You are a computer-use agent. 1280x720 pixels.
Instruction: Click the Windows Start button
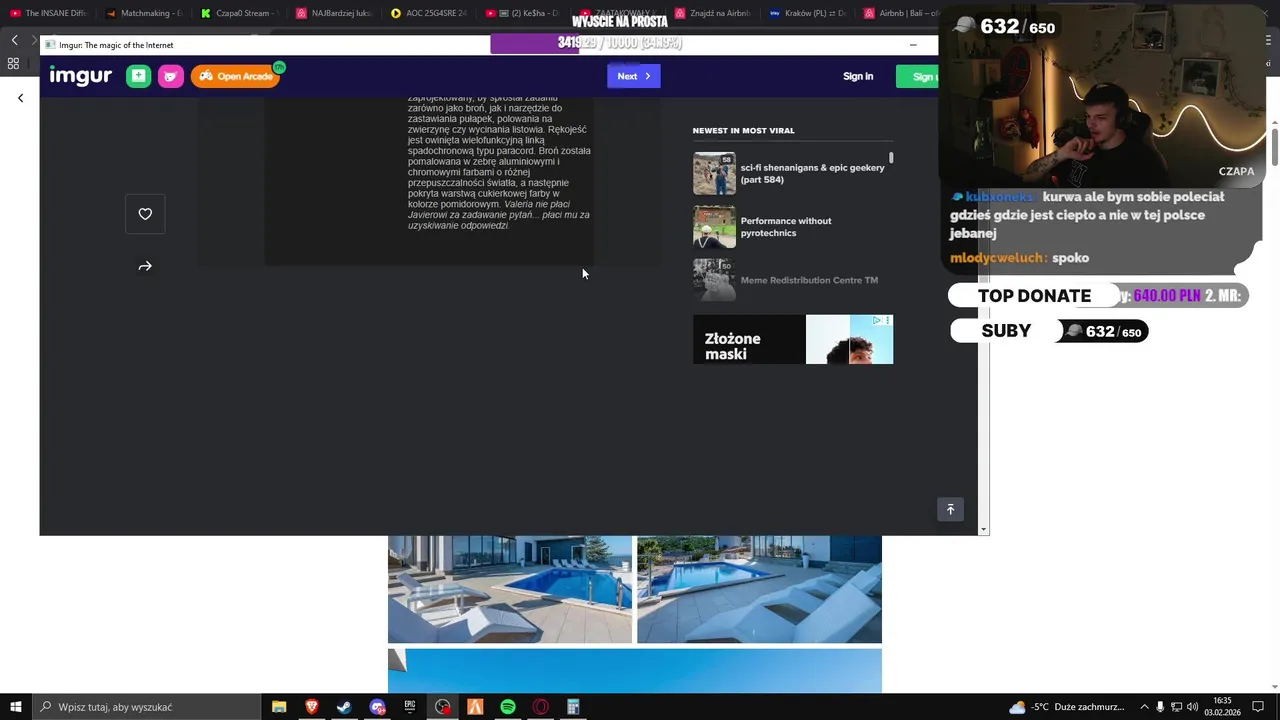pyautogui.click(x=15, y=707)
